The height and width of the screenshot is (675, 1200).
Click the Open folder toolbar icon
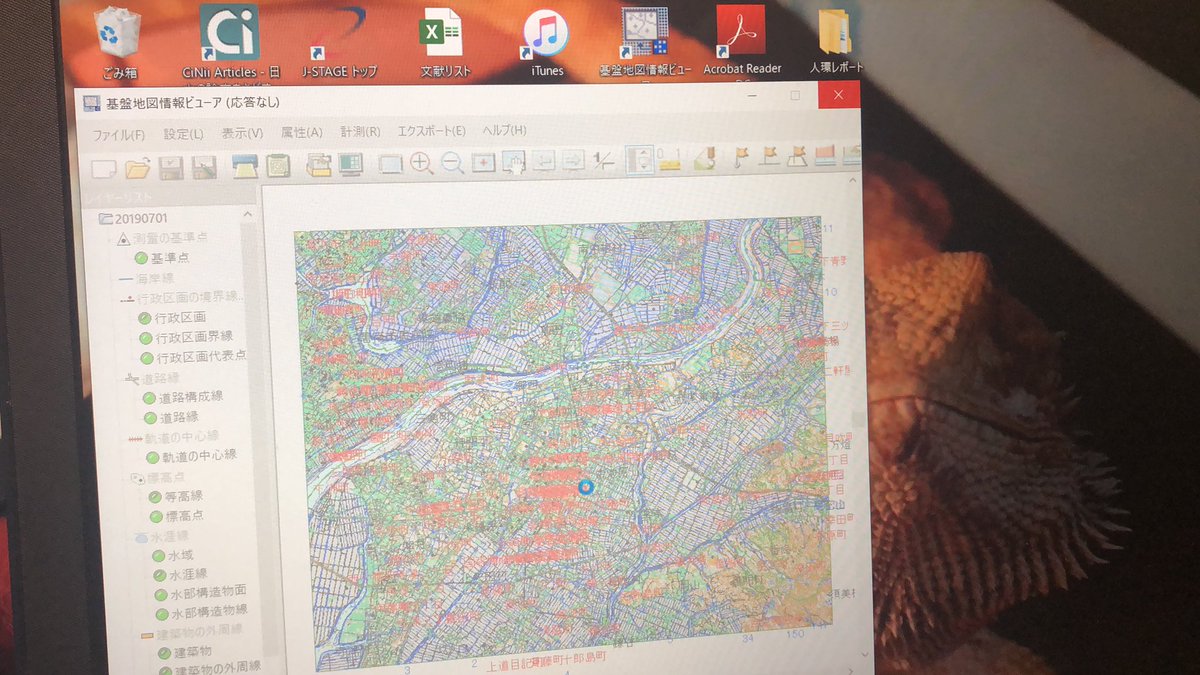click(x=138, y=168)
